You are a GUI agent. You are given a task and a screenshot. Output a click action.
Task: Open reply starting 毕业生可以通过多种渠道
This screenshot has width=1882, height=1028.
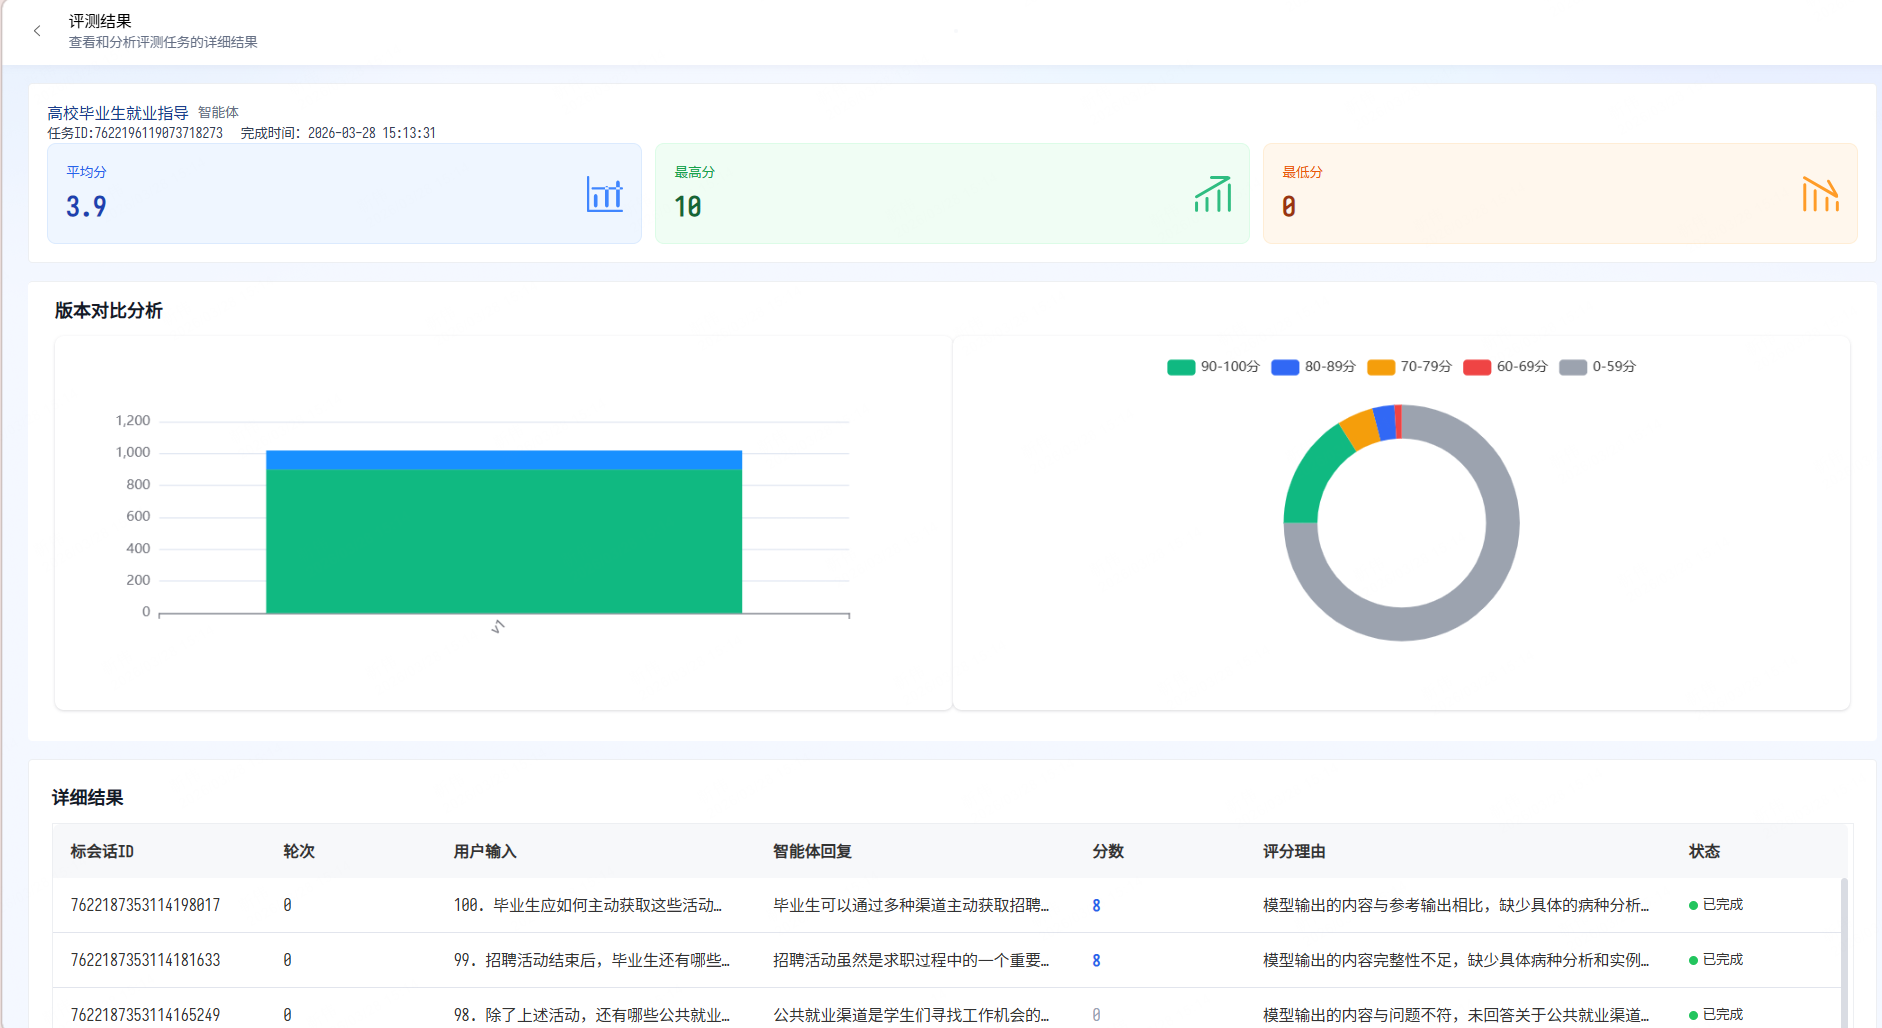(911, 905)
